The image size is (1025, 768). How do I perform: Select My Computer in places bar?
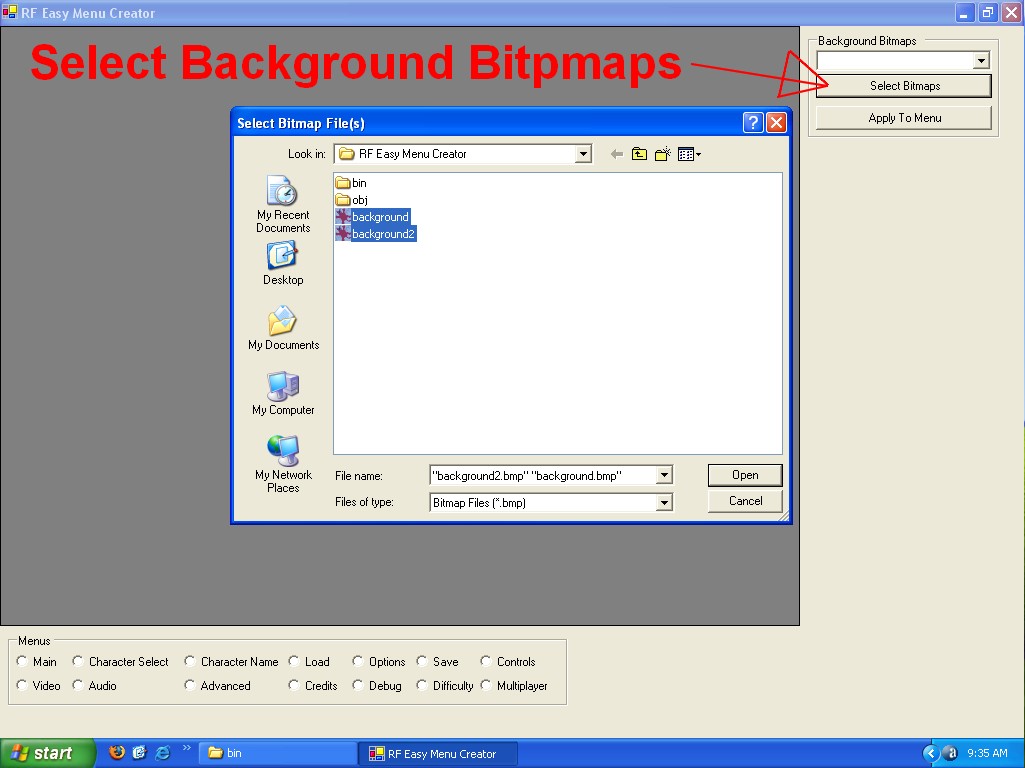283,393
